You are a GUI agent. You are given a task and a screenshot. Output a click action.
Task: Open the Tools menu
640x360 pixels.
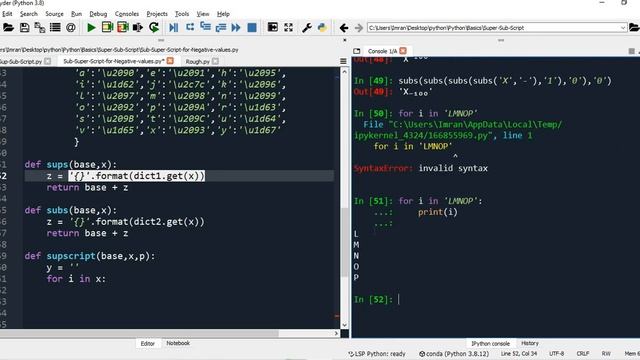tap(182, 14)
